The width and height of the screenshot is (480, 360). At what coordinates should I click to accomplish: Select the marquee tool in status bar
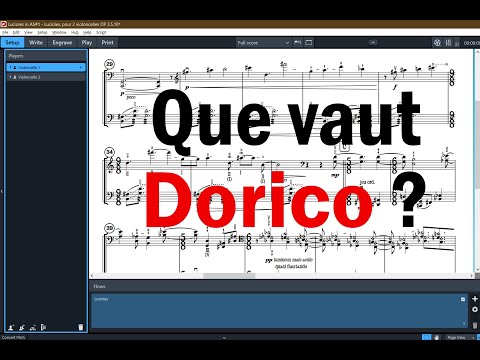coord(426,337)
